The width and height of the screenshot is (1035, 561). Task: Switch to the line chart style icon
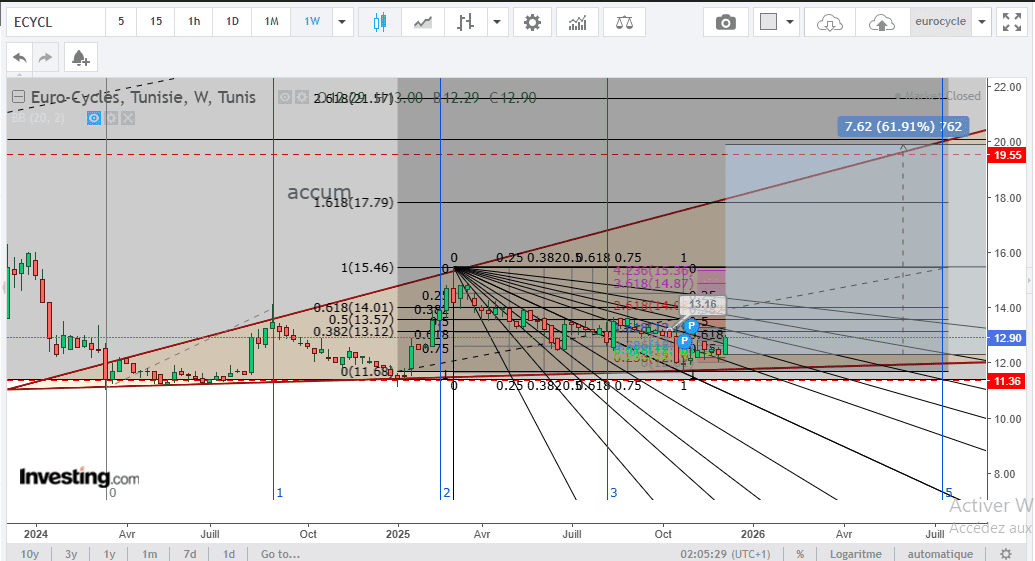click(423, 22)
